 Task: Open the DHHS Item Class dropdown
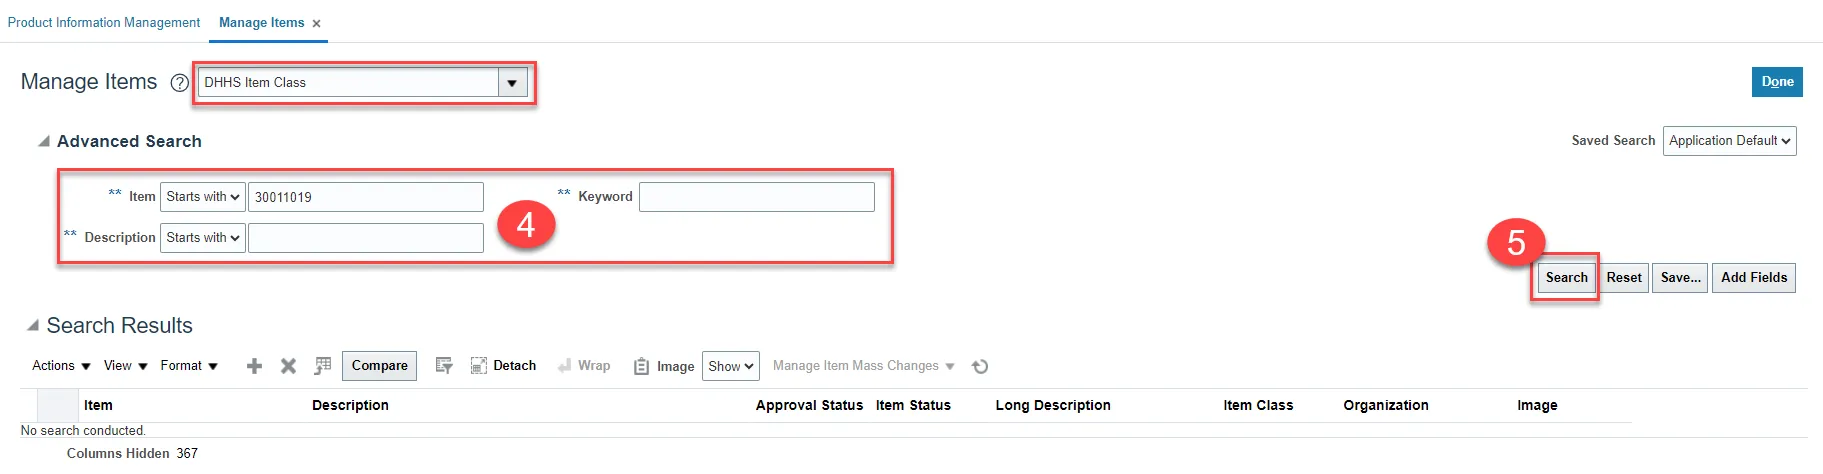tap(512, 83)
